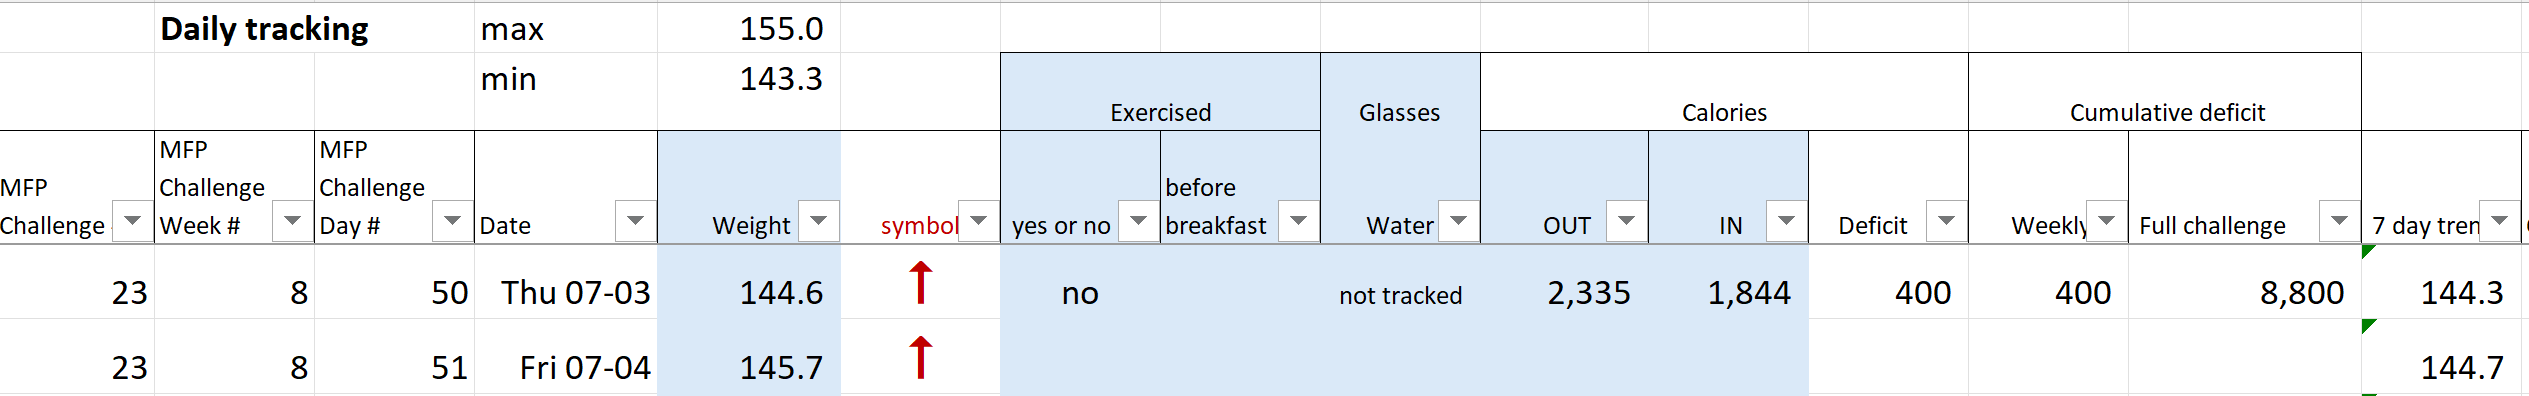The height and width of the screenshot is (396, 2529).
Task: Select the red up arrow for Thu 07-03
Action: [921, 282]
